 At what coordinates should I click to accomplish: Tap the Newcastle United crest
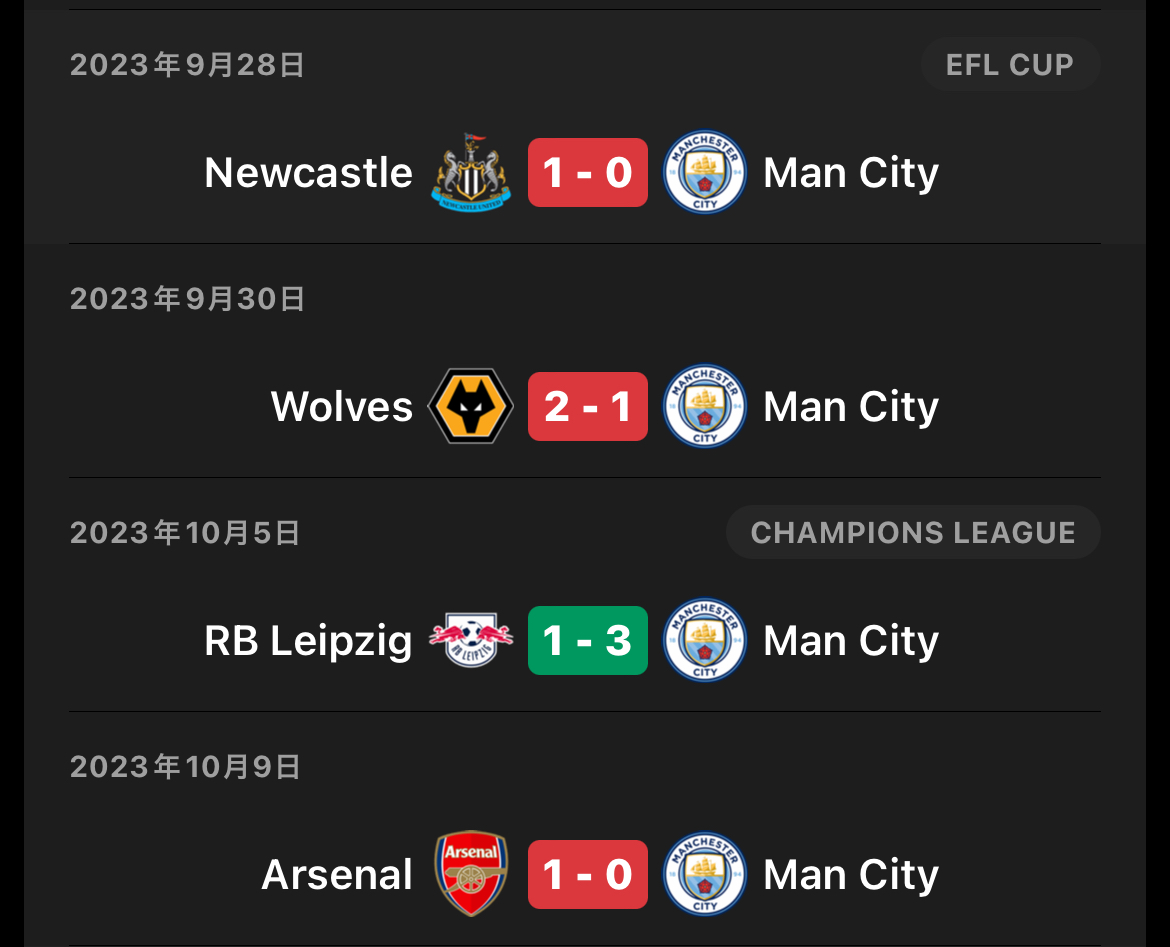[x=471, y=172]
